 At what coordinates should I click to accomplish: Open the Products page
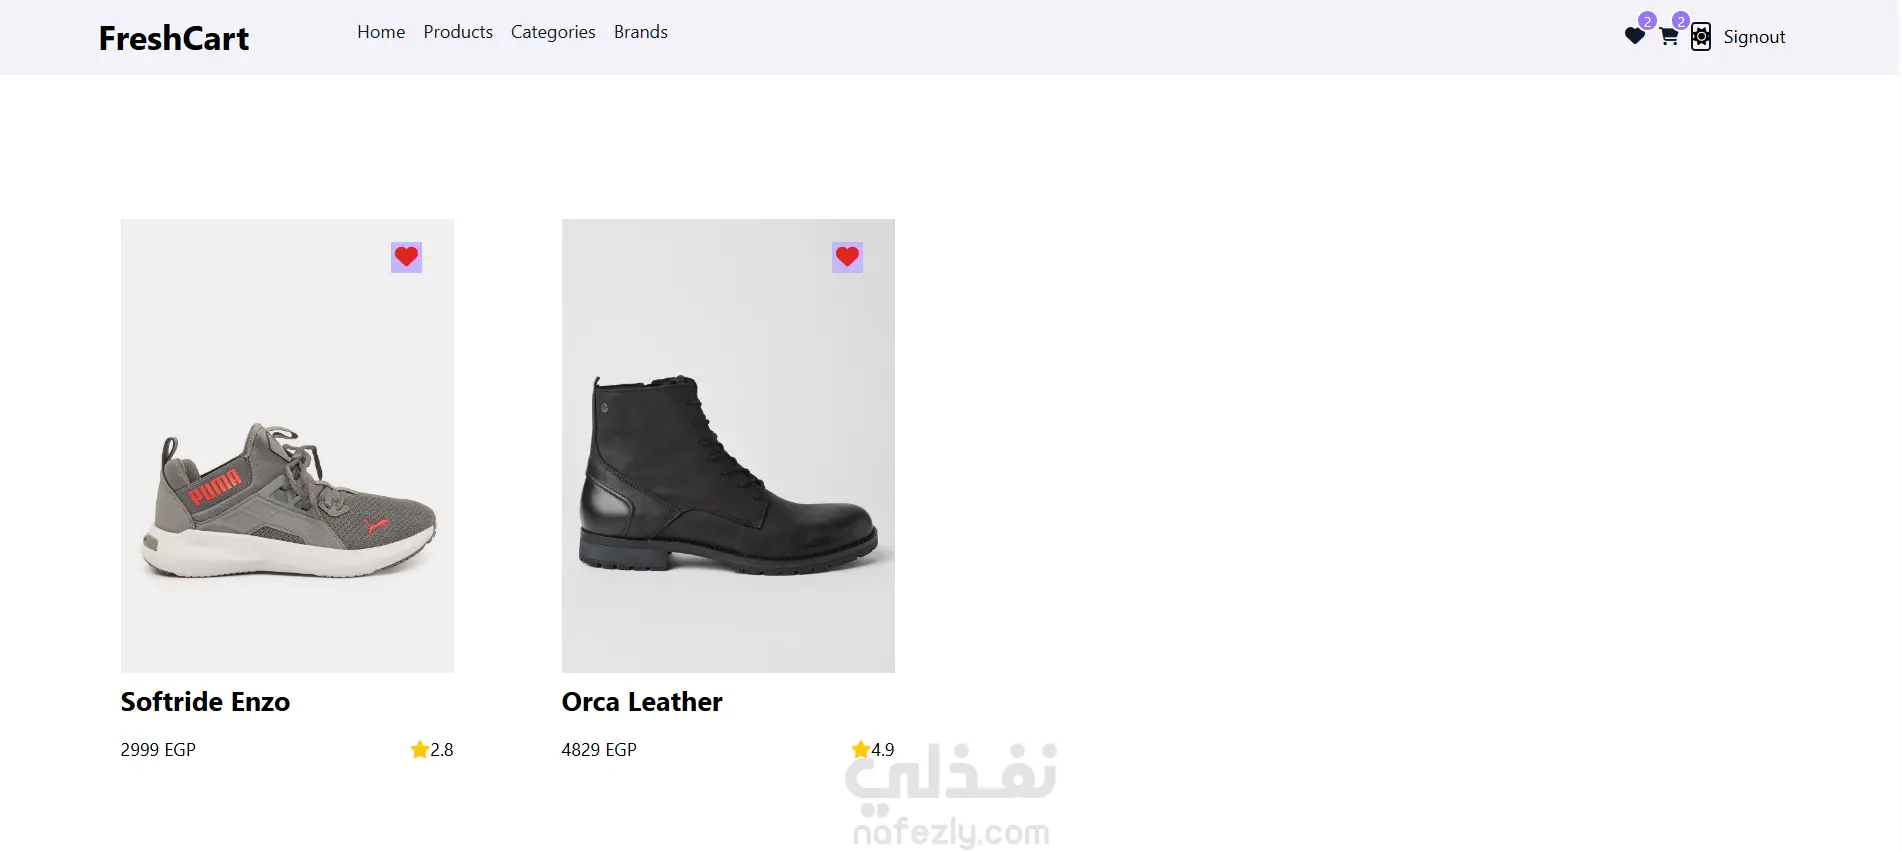[458, 32]
